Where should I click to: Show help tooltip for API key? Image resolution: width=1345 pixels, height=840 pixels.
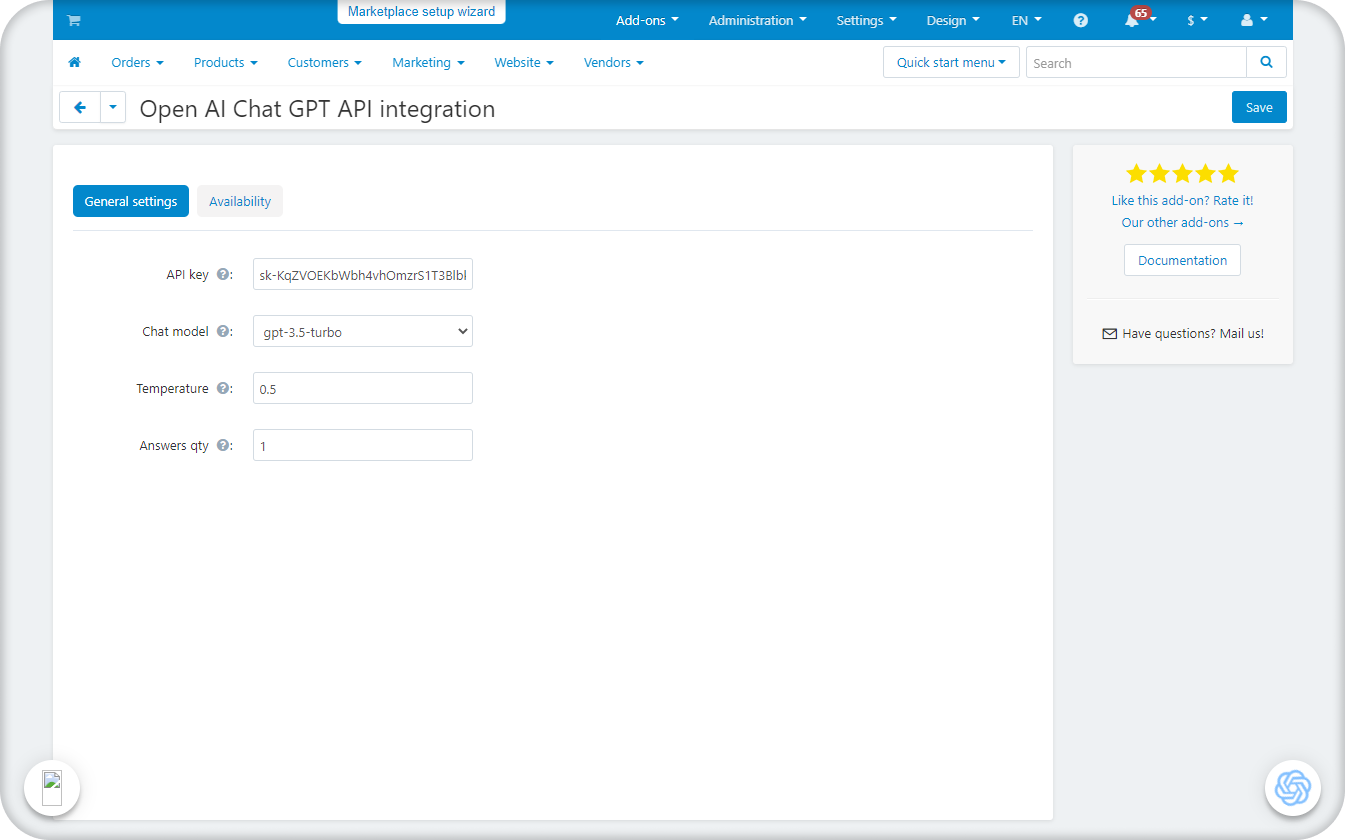coord(223,275)
